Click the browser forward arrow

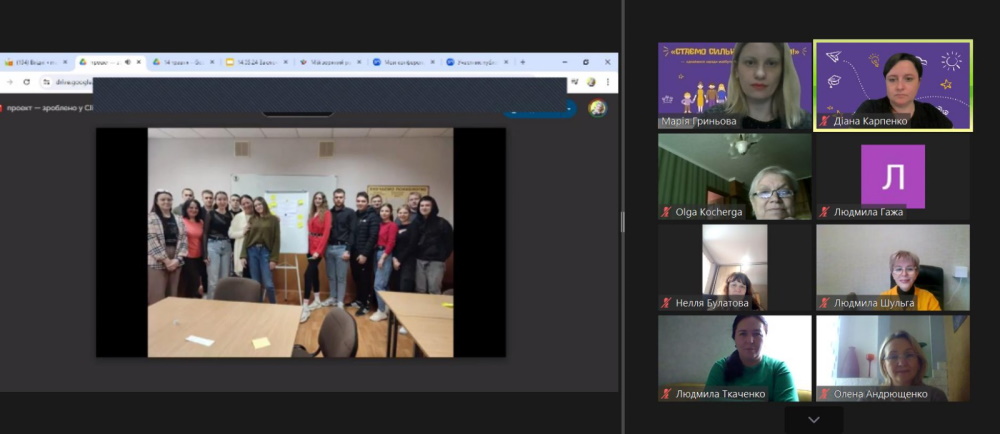coord(10,82)
